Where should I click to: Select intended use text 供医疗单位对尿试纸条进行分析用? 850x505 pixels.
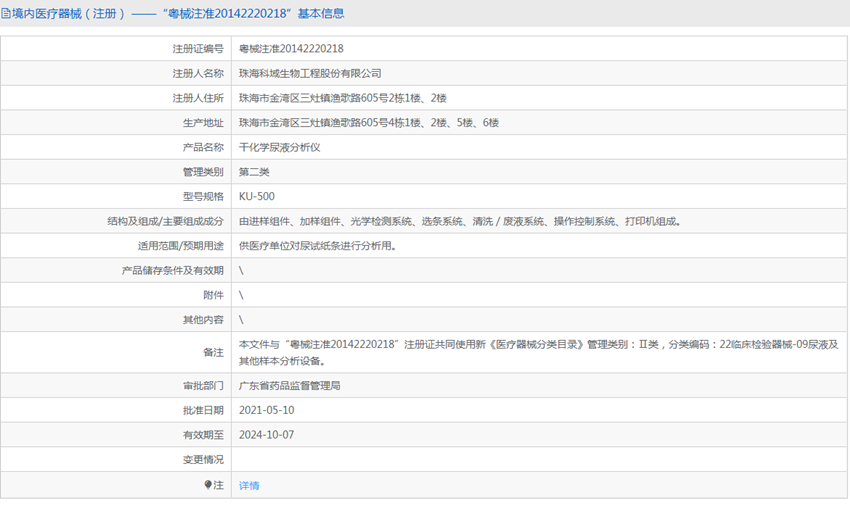coord(317,245)
